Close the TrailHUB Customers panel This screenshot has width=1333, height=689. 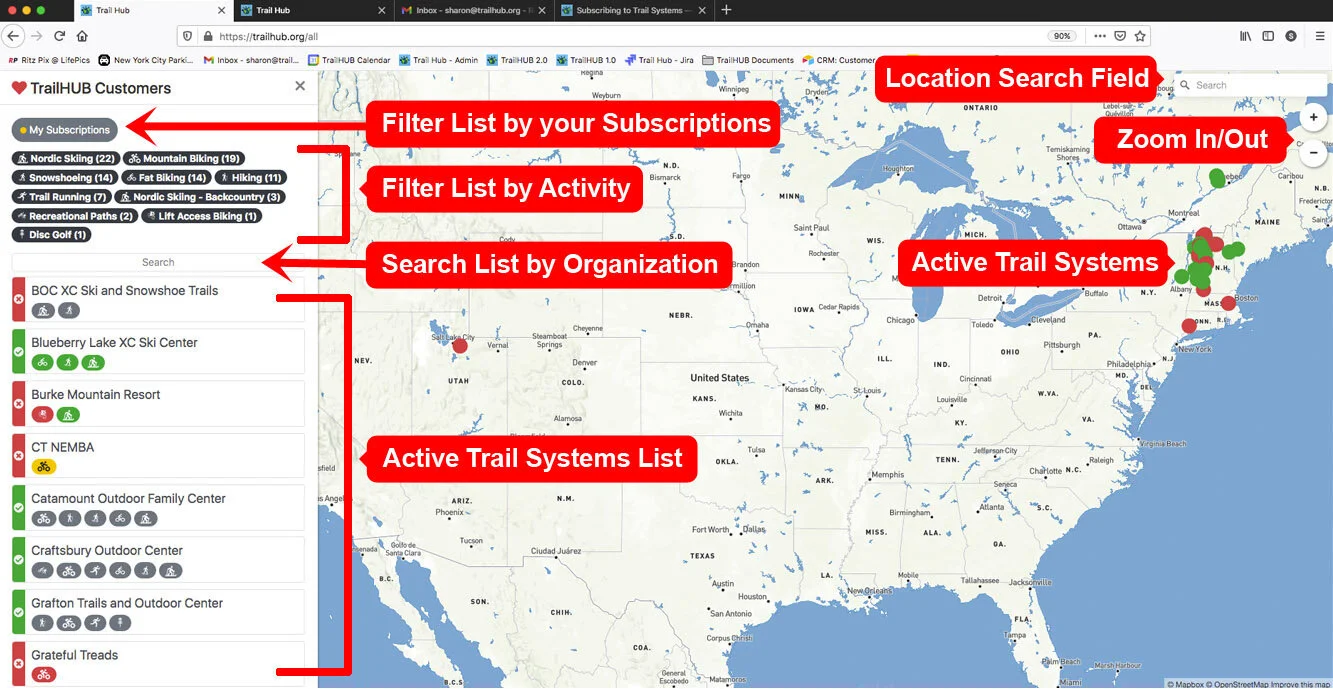(300, 87)
